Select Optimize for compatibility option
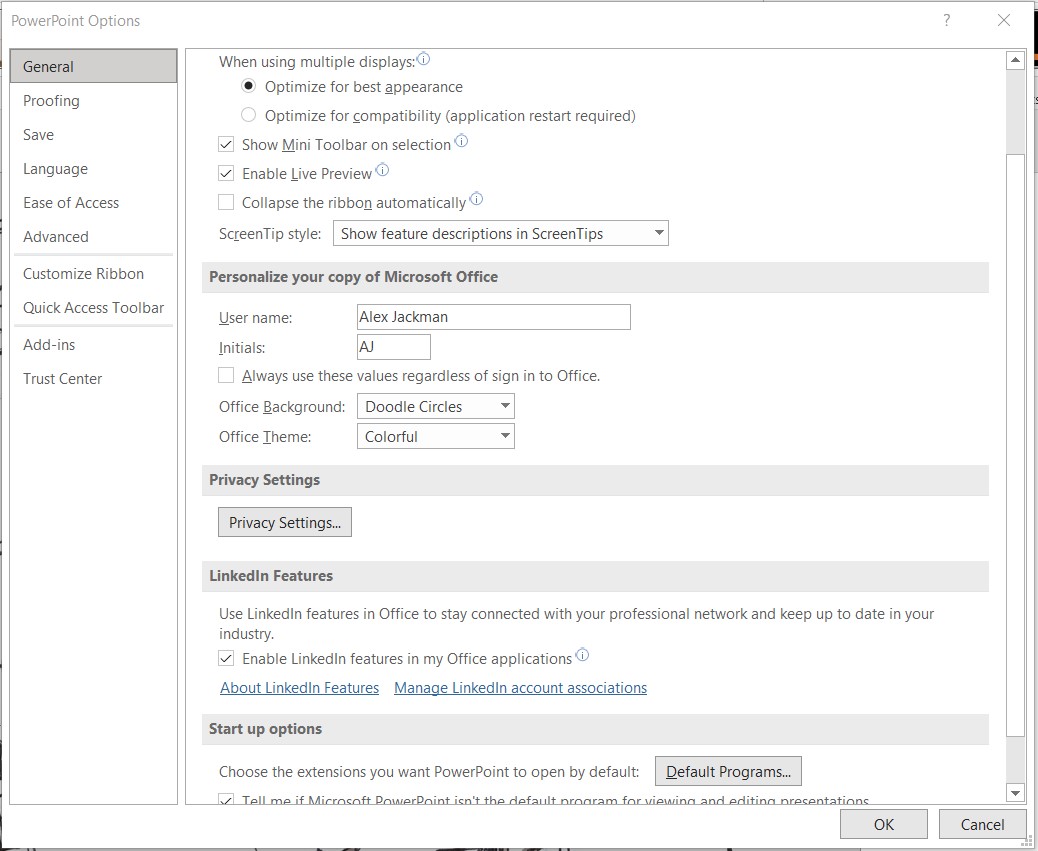Screen dimensions: 1038x851 pyautogui.click(x=248, y=115)
